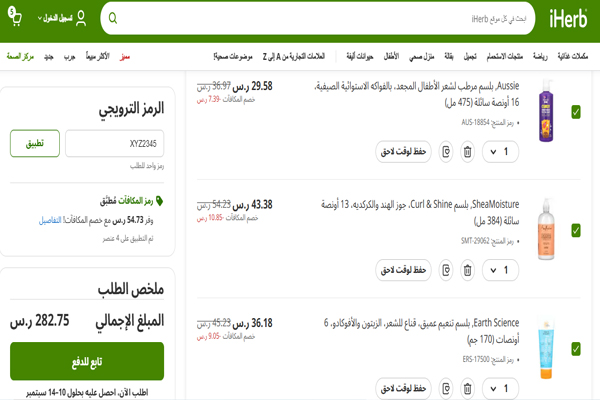Open the موضوعات صحية menu
Image resolution: width=600 pixels, height=400 pixels.
(233, 57)
